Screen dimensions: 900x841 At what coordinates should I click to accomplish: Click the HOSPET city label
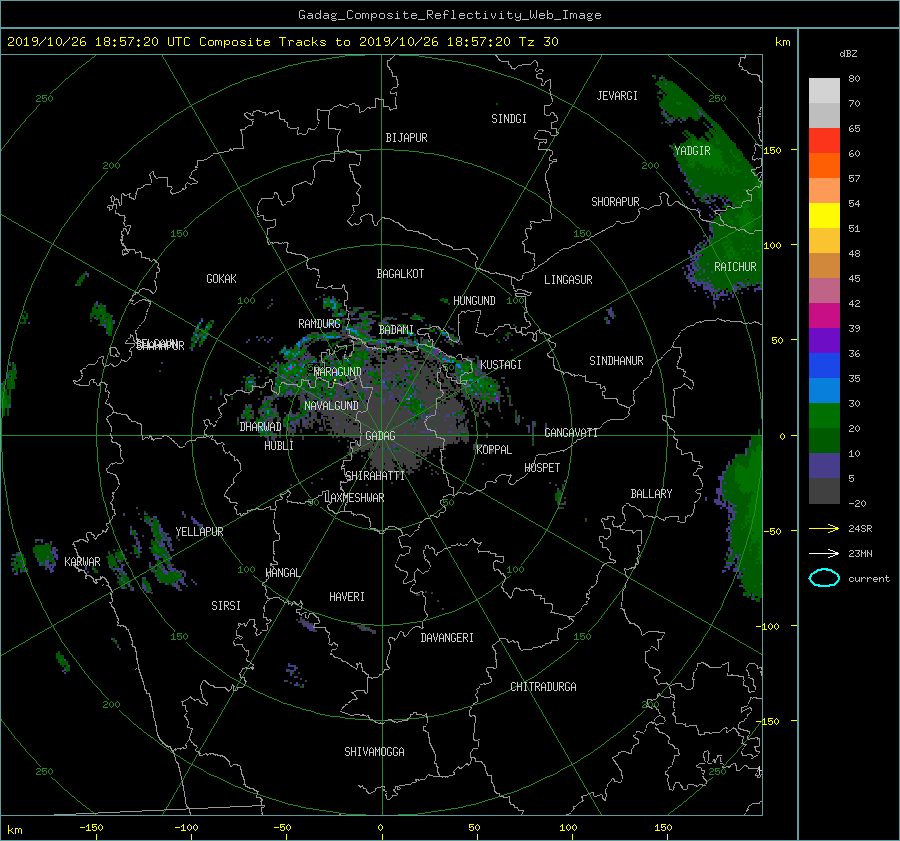(x=542, y=468)
